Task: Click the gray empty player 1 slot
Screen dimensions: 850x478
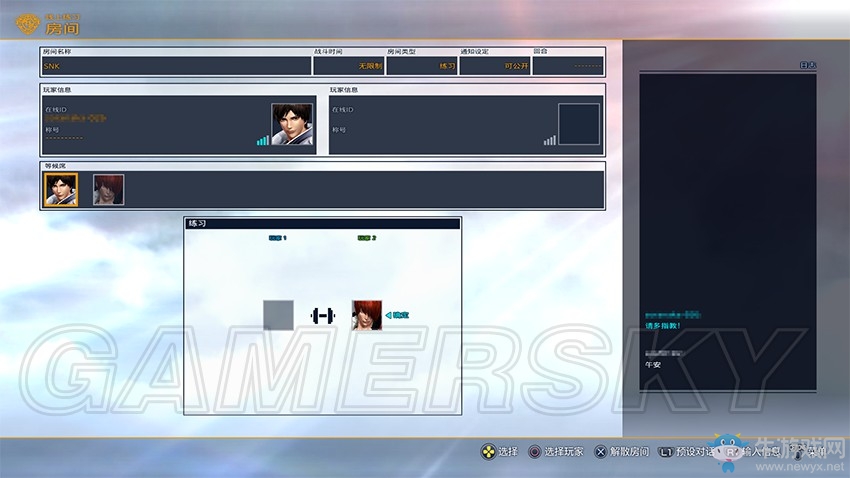Action: coord(279,315)
